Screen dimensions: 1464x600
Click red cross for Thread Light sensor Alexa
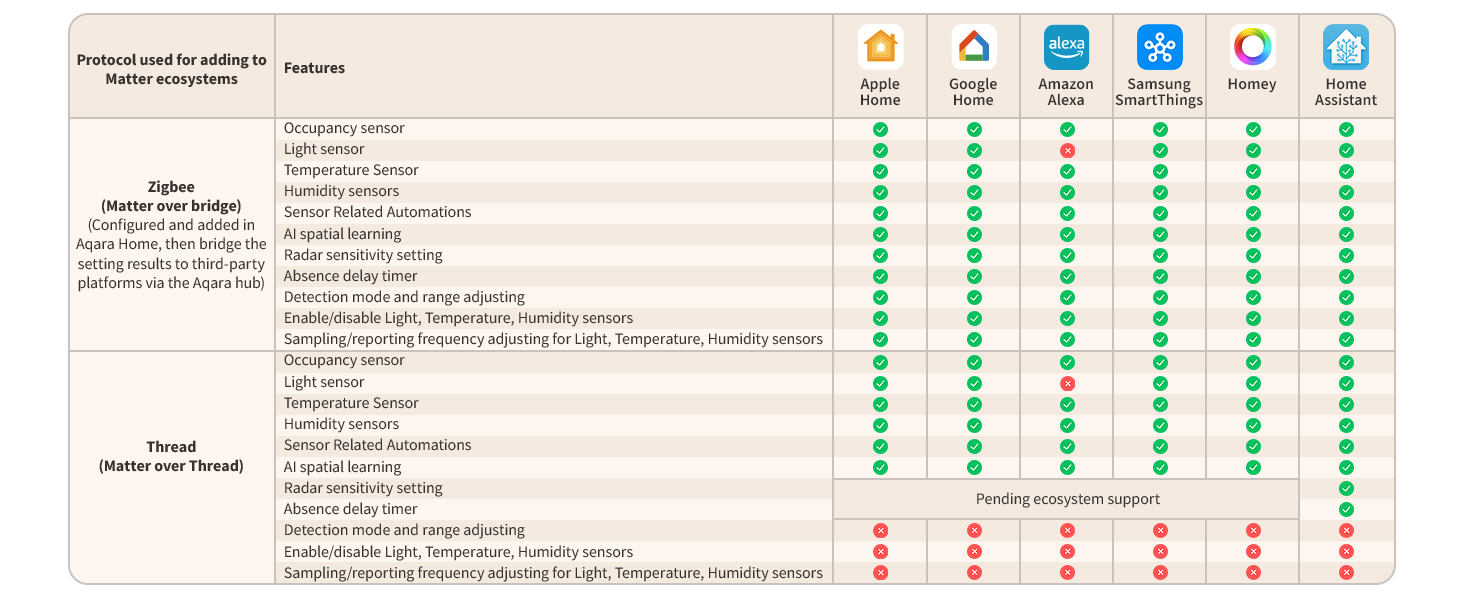coord(1067,383)
